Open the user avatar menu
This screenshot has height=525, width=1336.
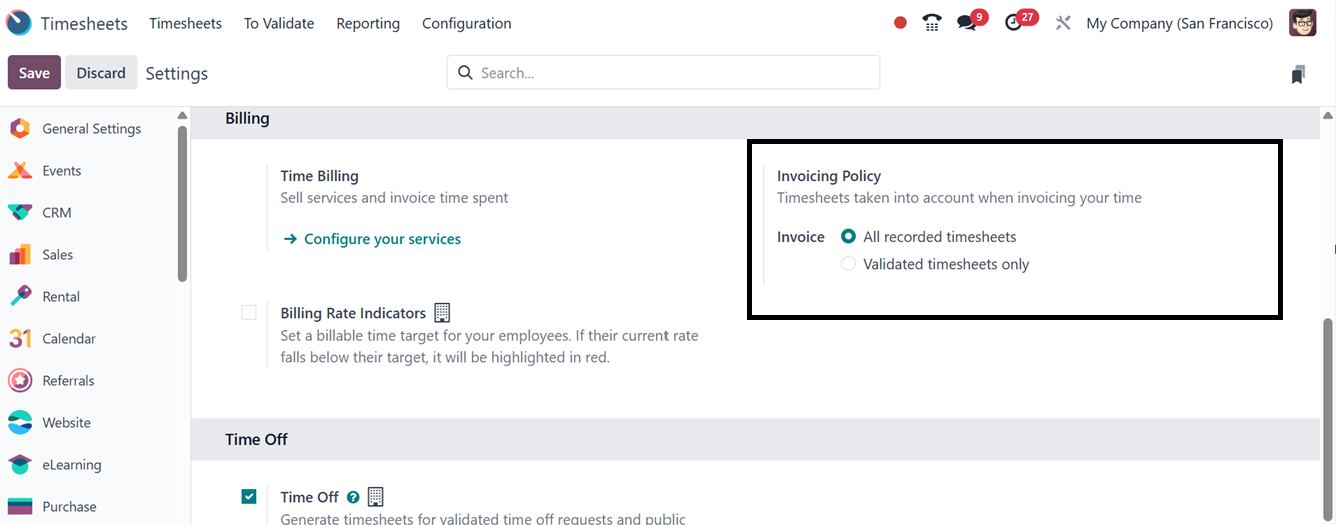point(1302,23)
